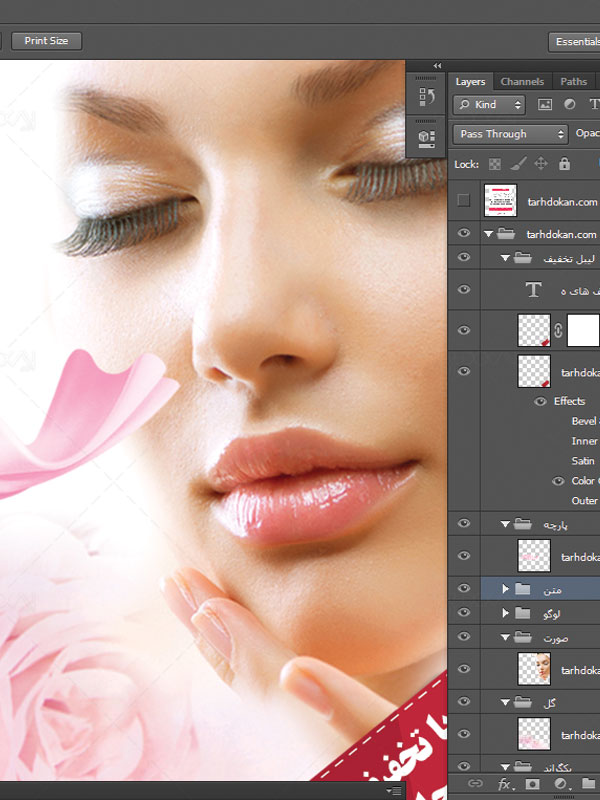Click the white layer mask thumbnail

[583, 331]
